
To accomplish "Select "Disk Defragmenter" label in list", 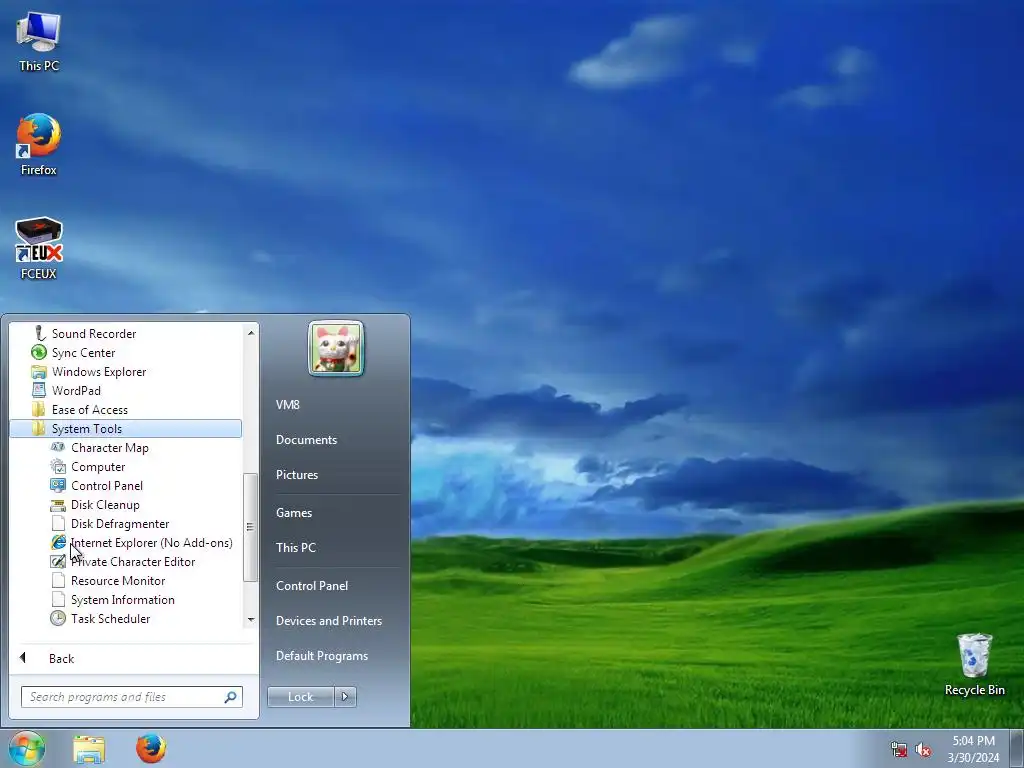I will coord(120,524).
